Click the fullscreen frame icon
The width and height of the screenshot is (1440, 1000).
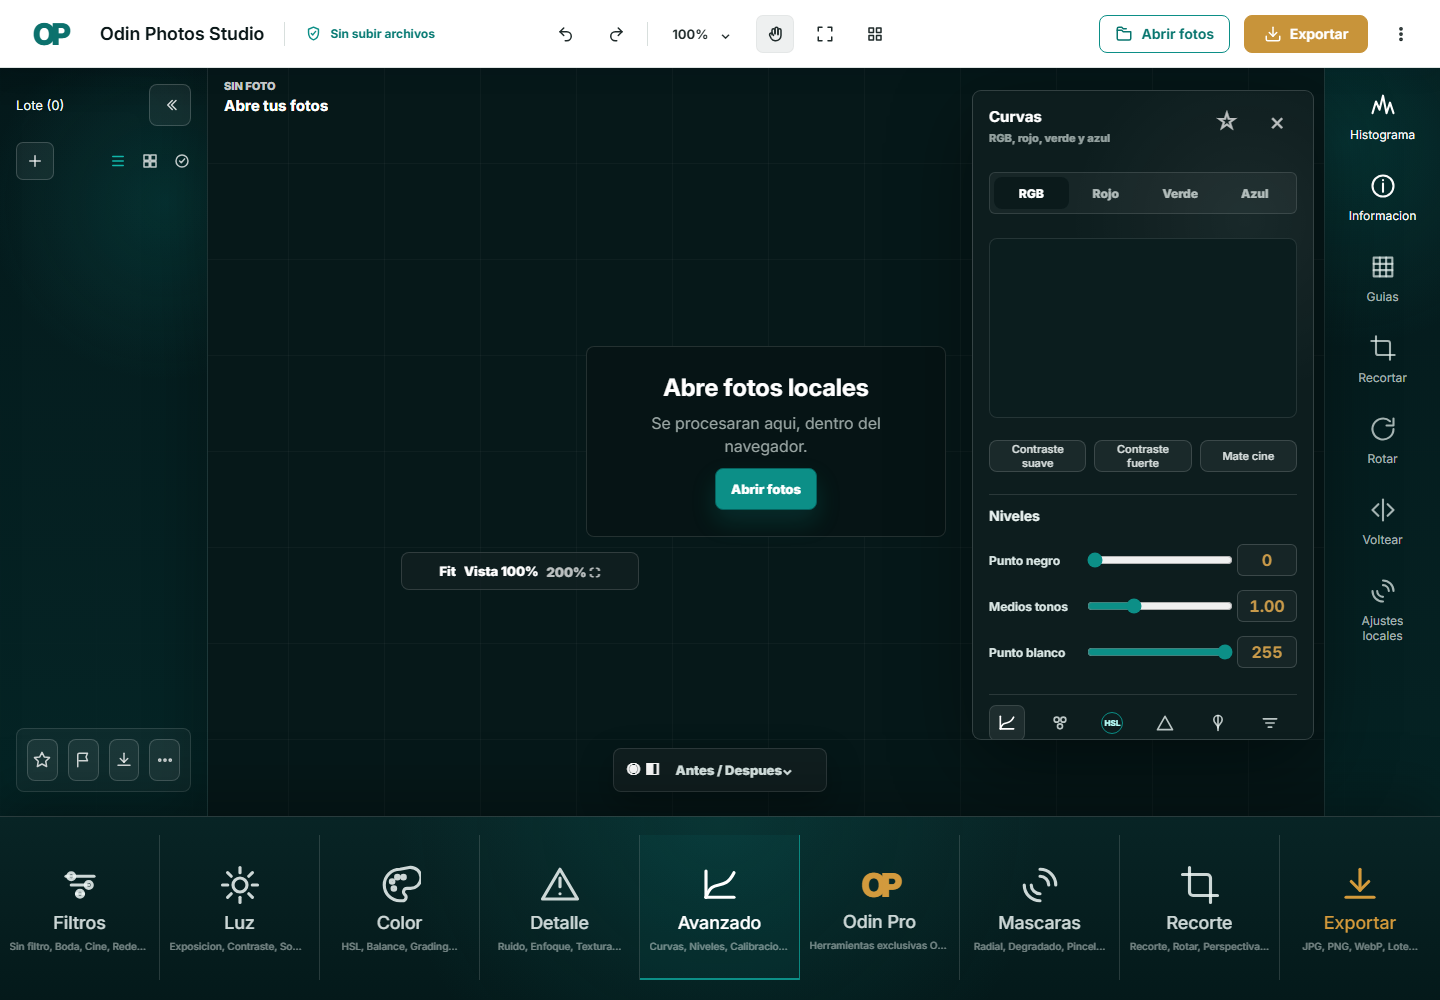(x=825, y=34)
